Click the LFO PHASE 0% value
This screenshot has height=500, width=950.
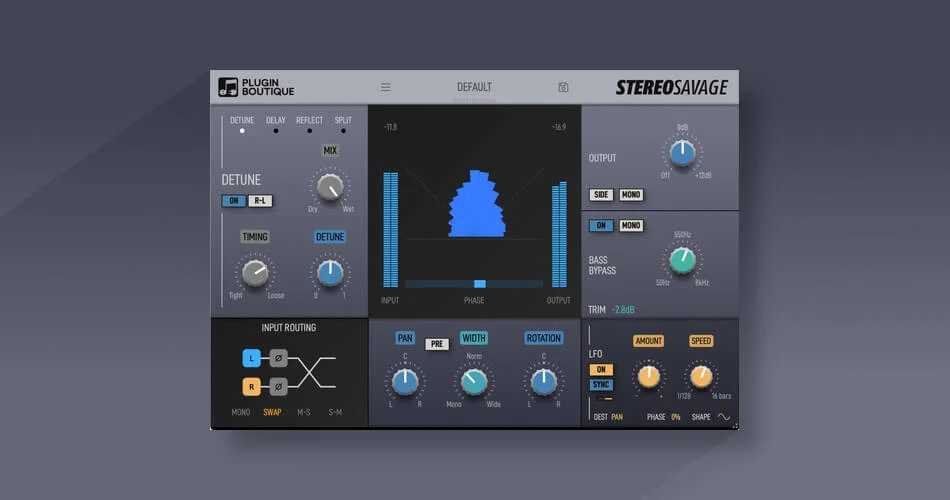(676, 417)
